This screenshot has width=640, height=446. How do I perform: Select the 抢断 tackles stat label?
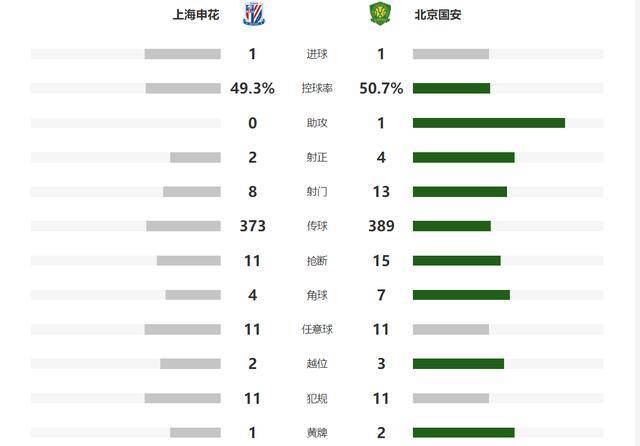tap(316, 261)
